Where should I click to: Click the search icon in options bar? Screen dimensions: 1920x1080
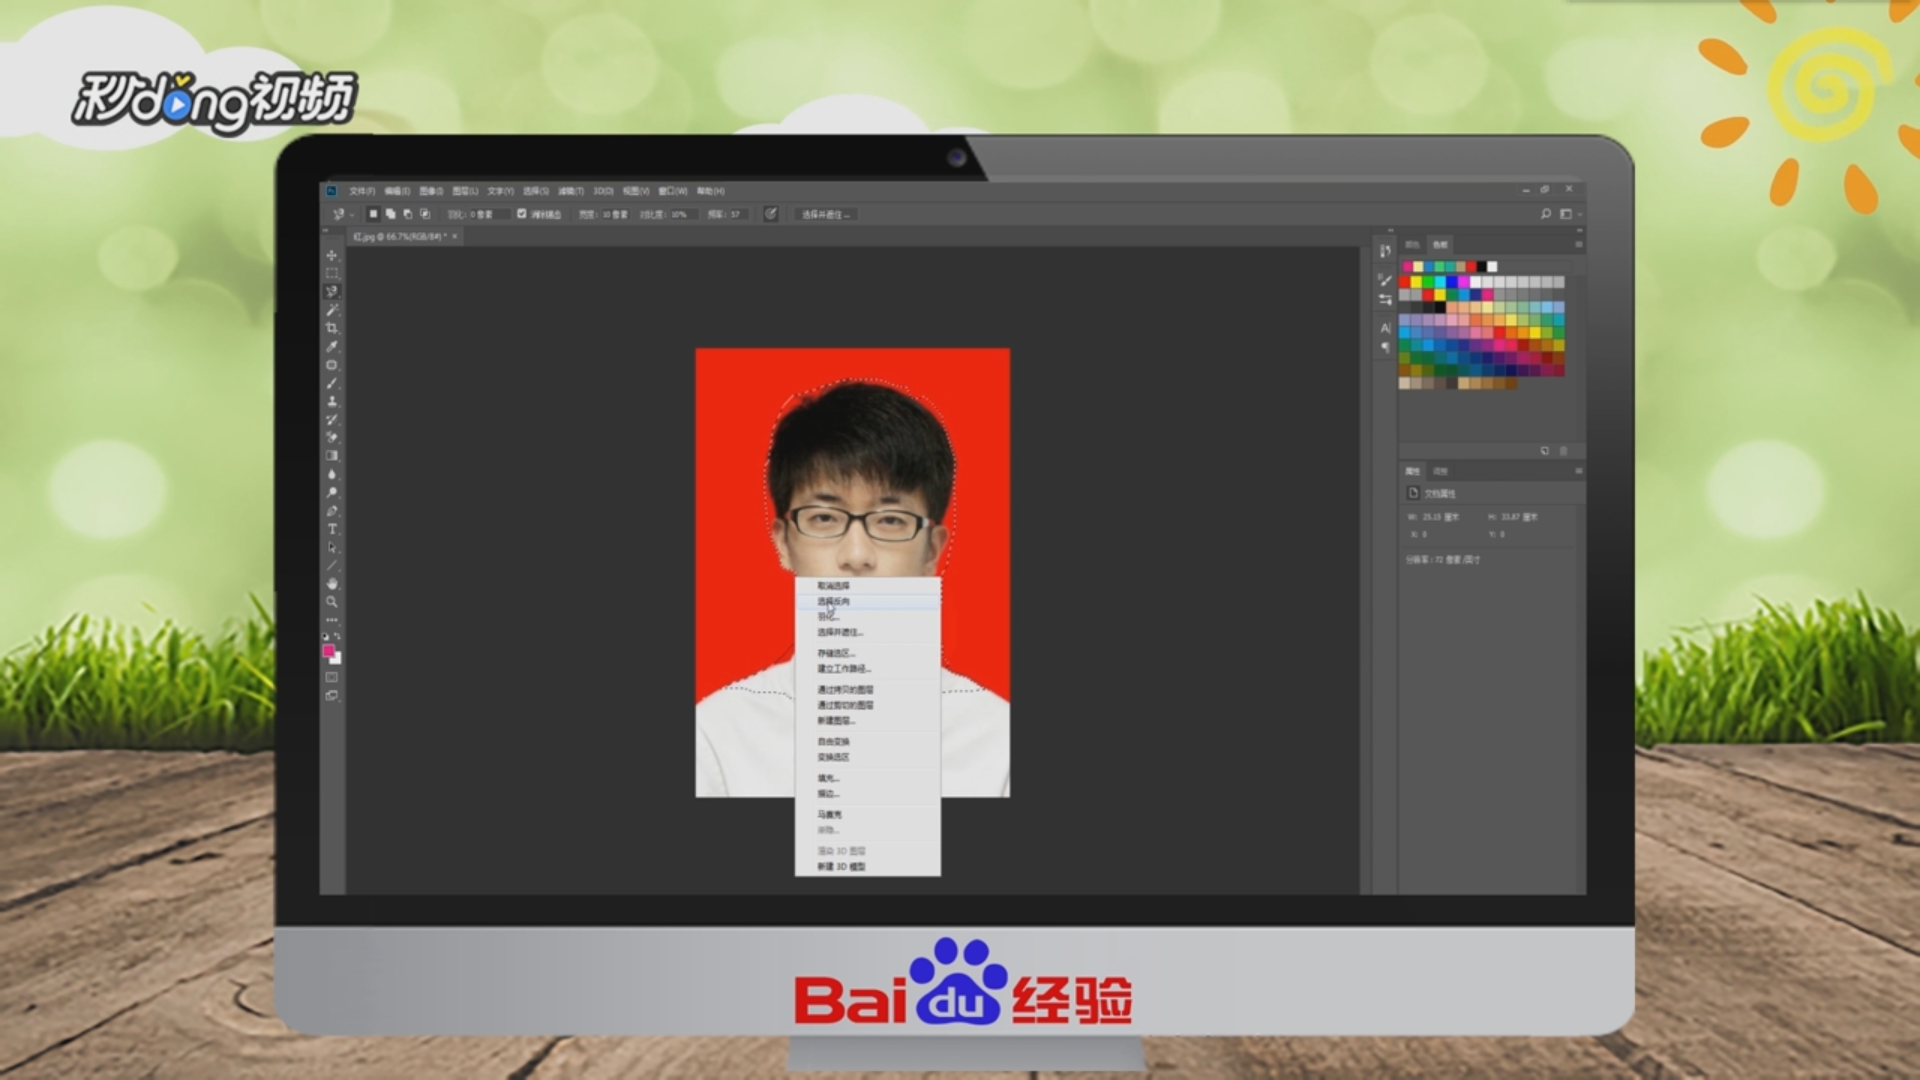pos(1546,214)
